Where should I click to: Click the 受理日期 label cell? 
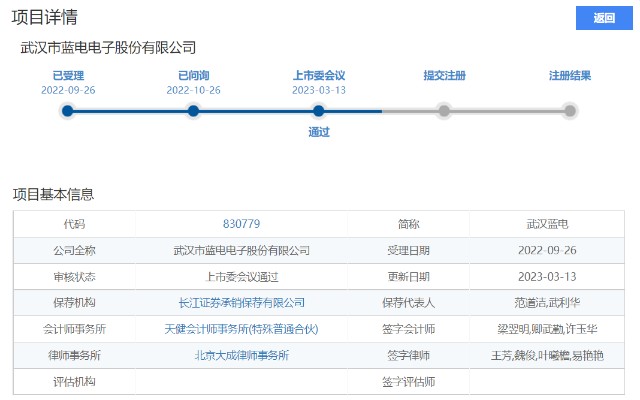click(x=408, y=250)
